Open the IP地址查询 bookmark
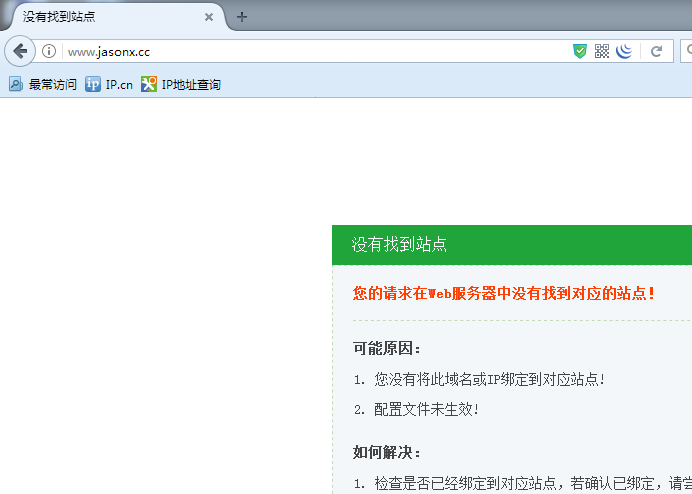This screenshot has width=692, height=494. coord(181,84)
